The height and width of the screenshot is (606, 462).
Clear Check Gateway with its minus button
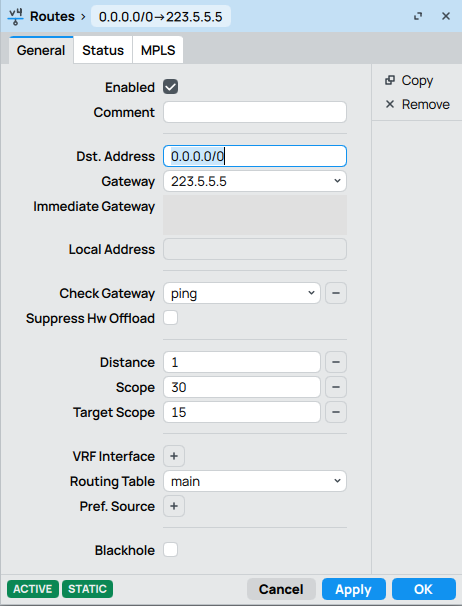336,293
